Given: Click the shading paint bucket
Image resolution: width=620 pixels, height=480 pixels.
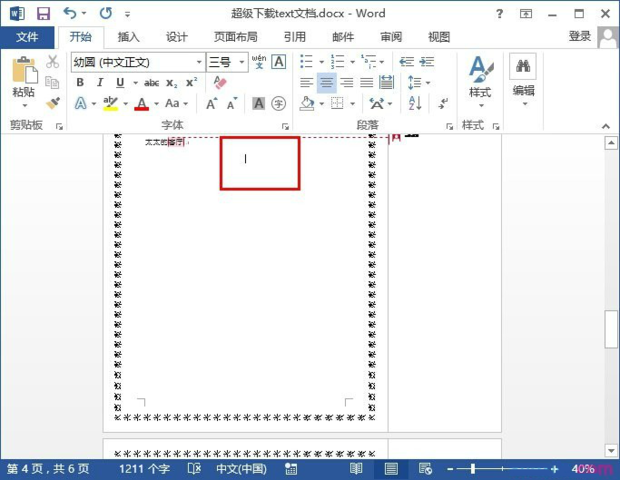Looking at the screenshot, I should [307, 104].
